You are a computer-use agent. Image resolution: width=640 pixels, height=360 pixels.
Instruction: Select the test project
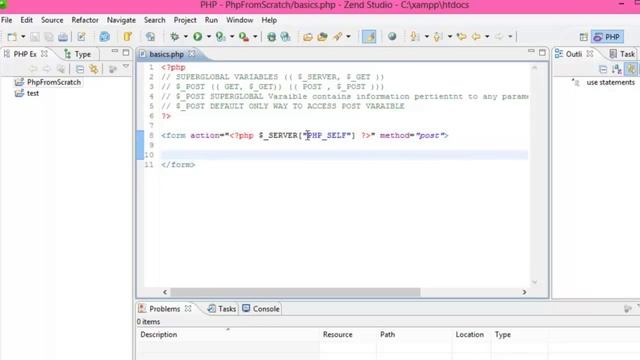(x=33, y=93)
